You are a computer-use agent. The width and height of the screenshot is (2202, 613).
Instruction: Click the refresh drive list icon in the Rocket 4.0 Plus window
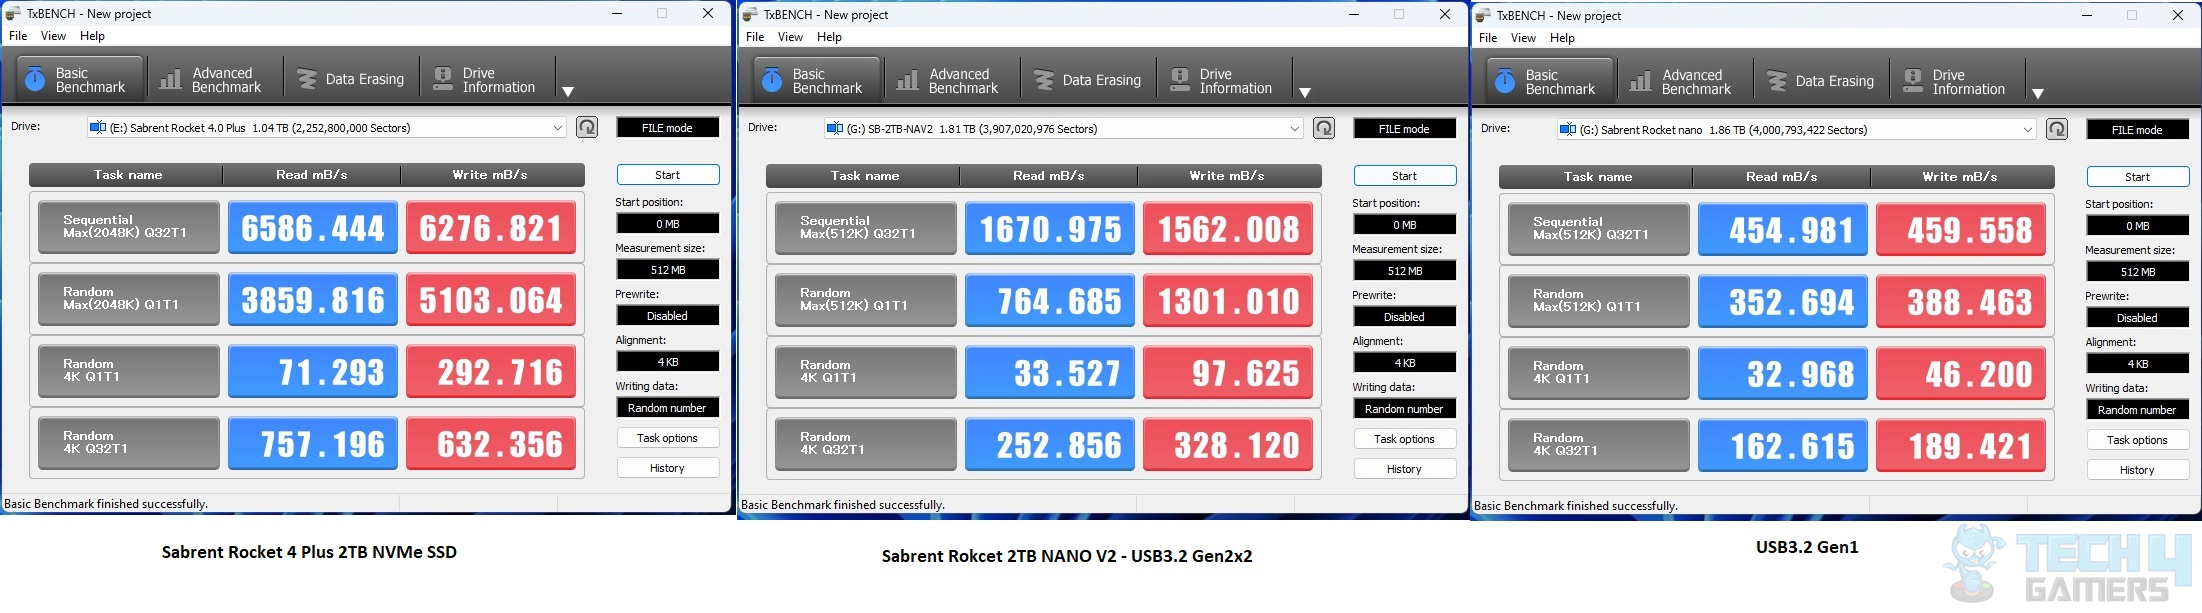point(587,127)
